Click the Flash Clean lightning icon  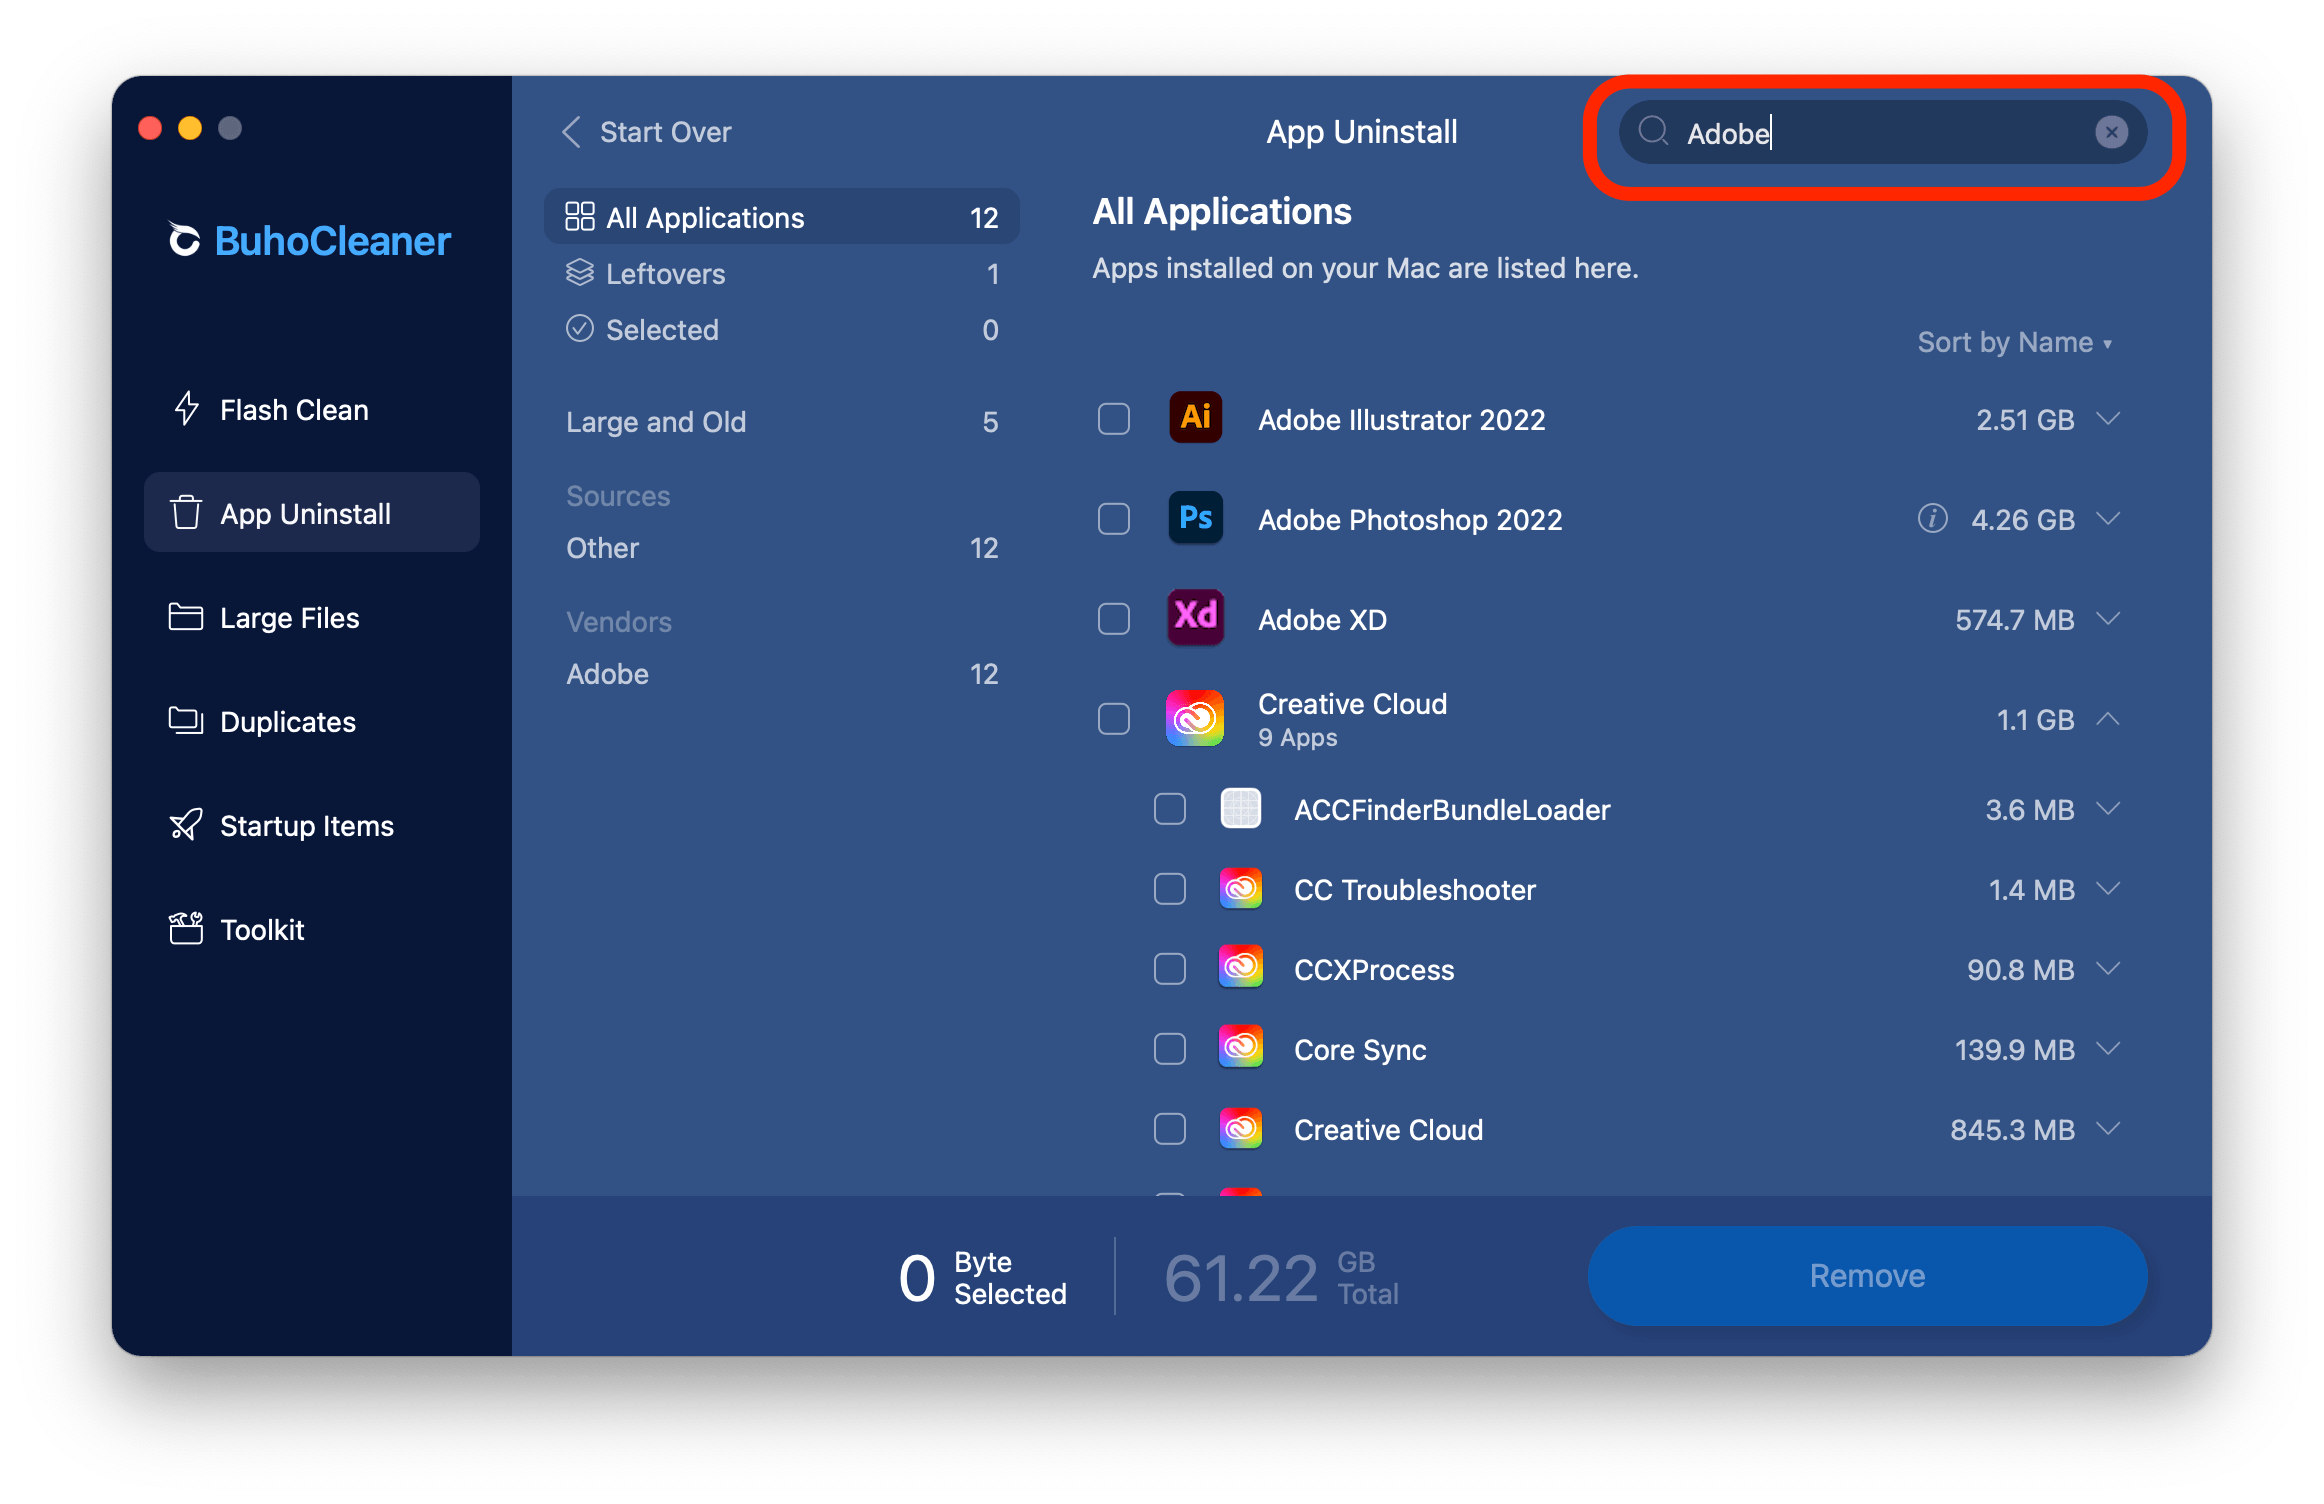click(x=186, y=409)
